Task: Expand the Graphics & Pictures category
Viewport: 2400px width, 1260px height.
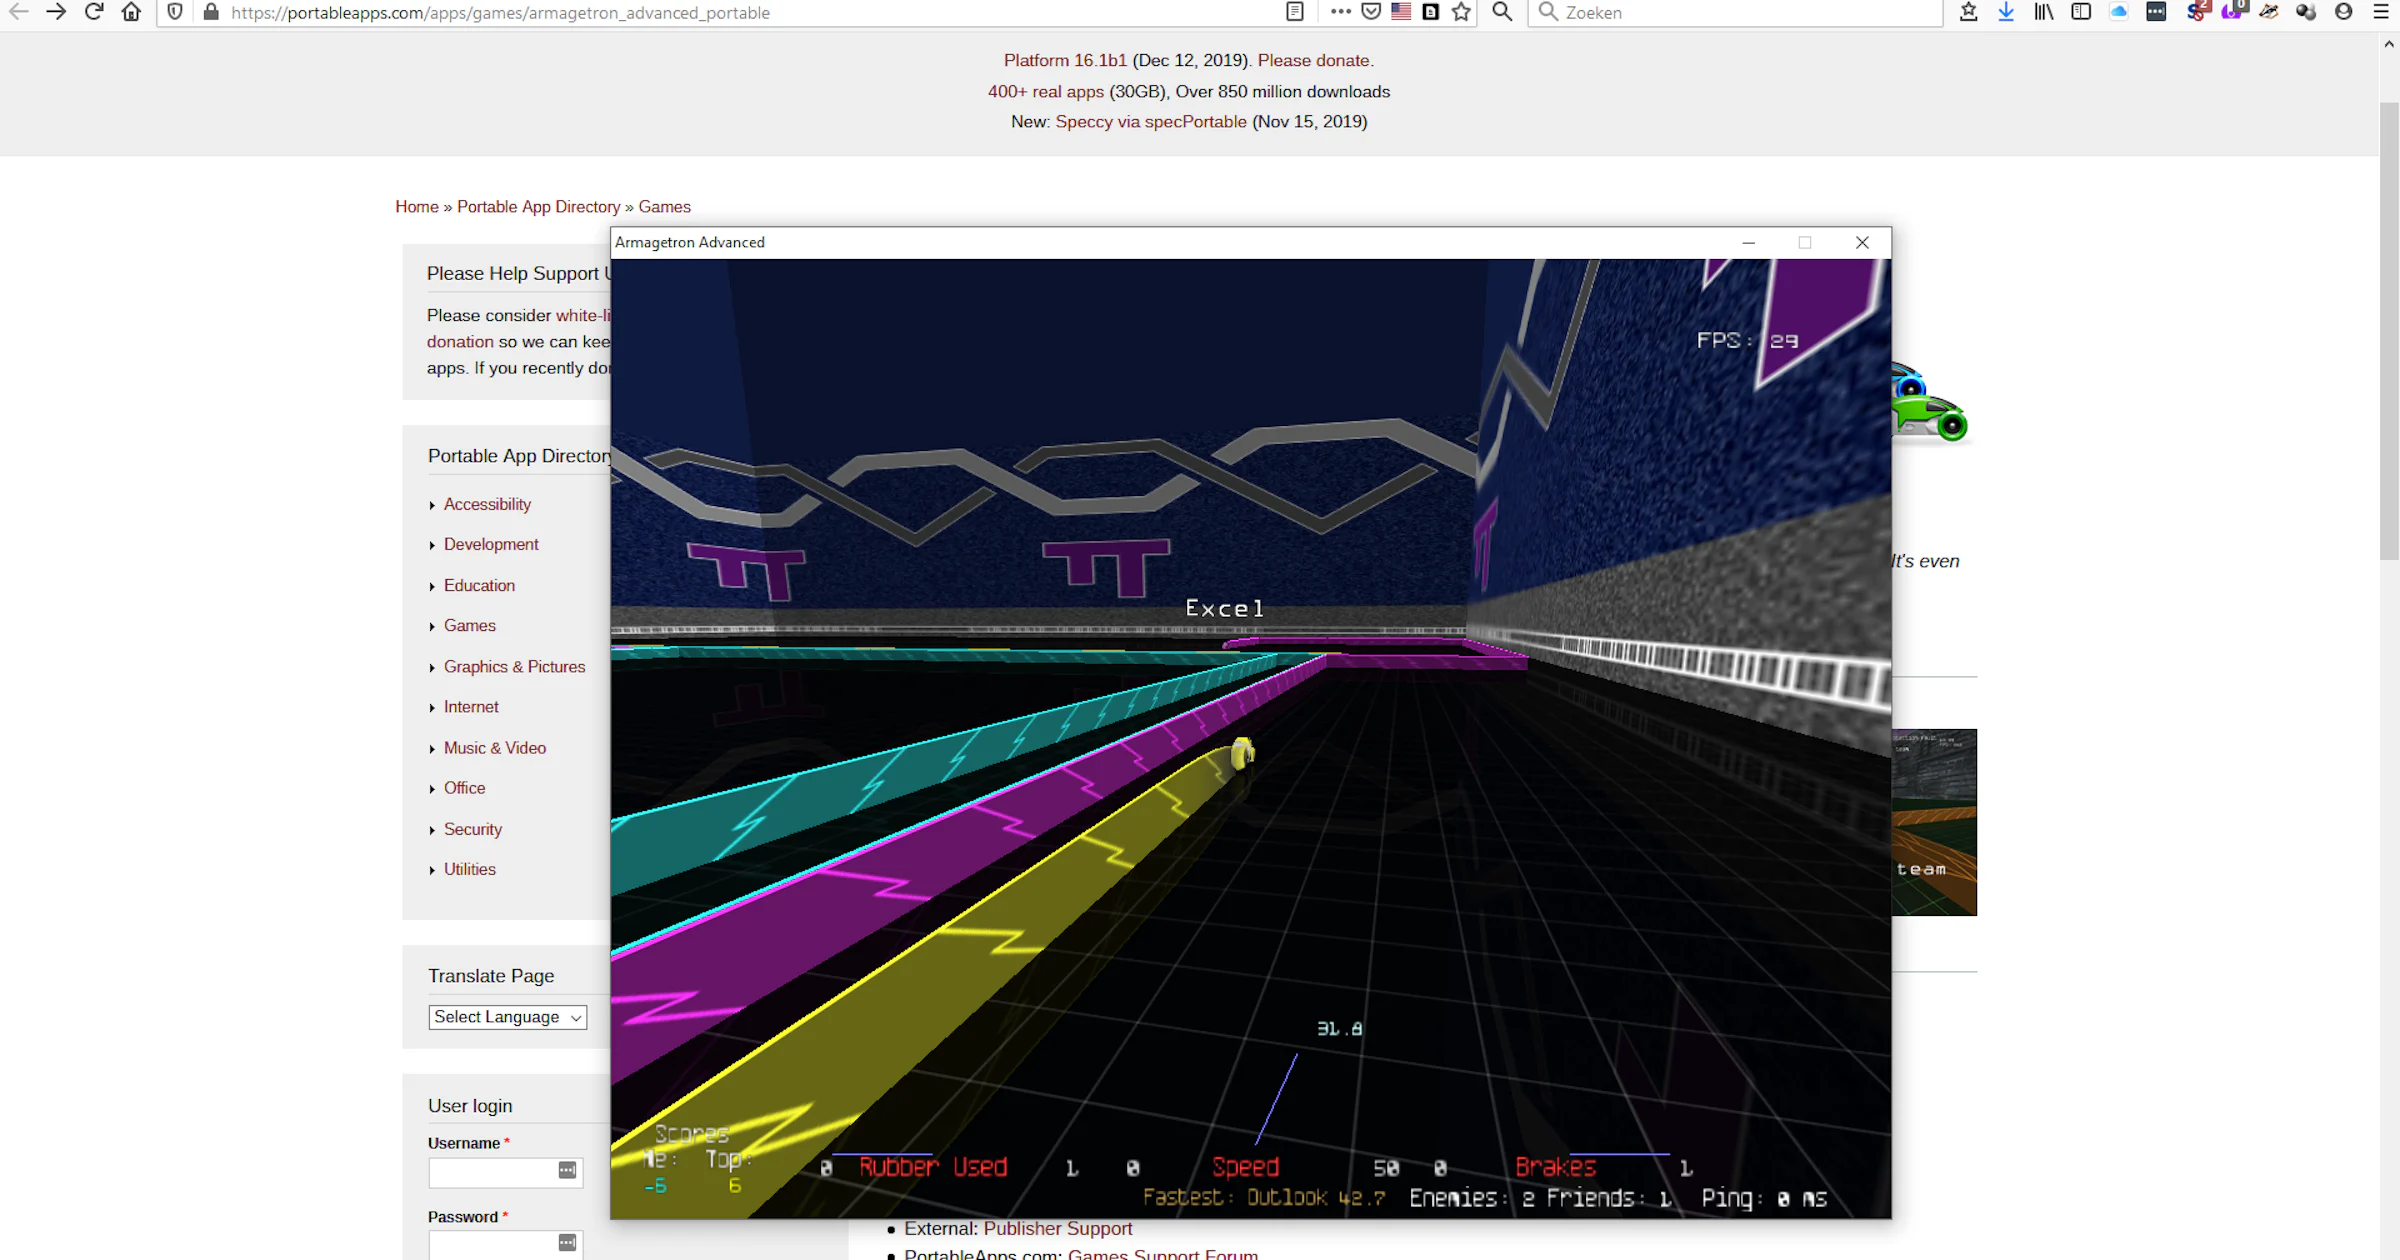Action: 514,667
